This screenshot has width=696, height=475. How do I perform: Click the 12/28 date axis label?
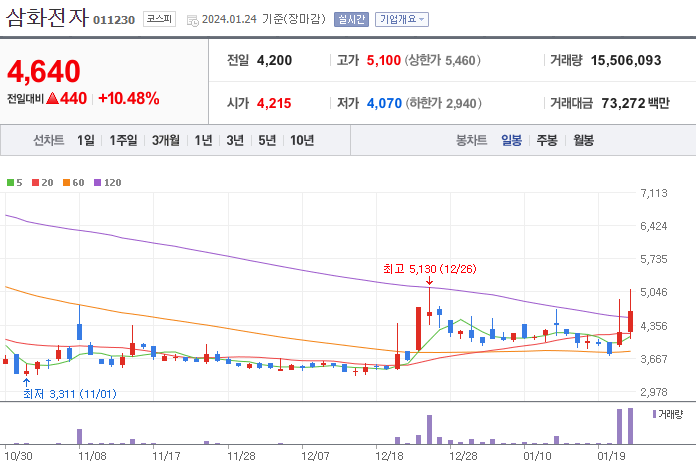click(x=463, y=456)
